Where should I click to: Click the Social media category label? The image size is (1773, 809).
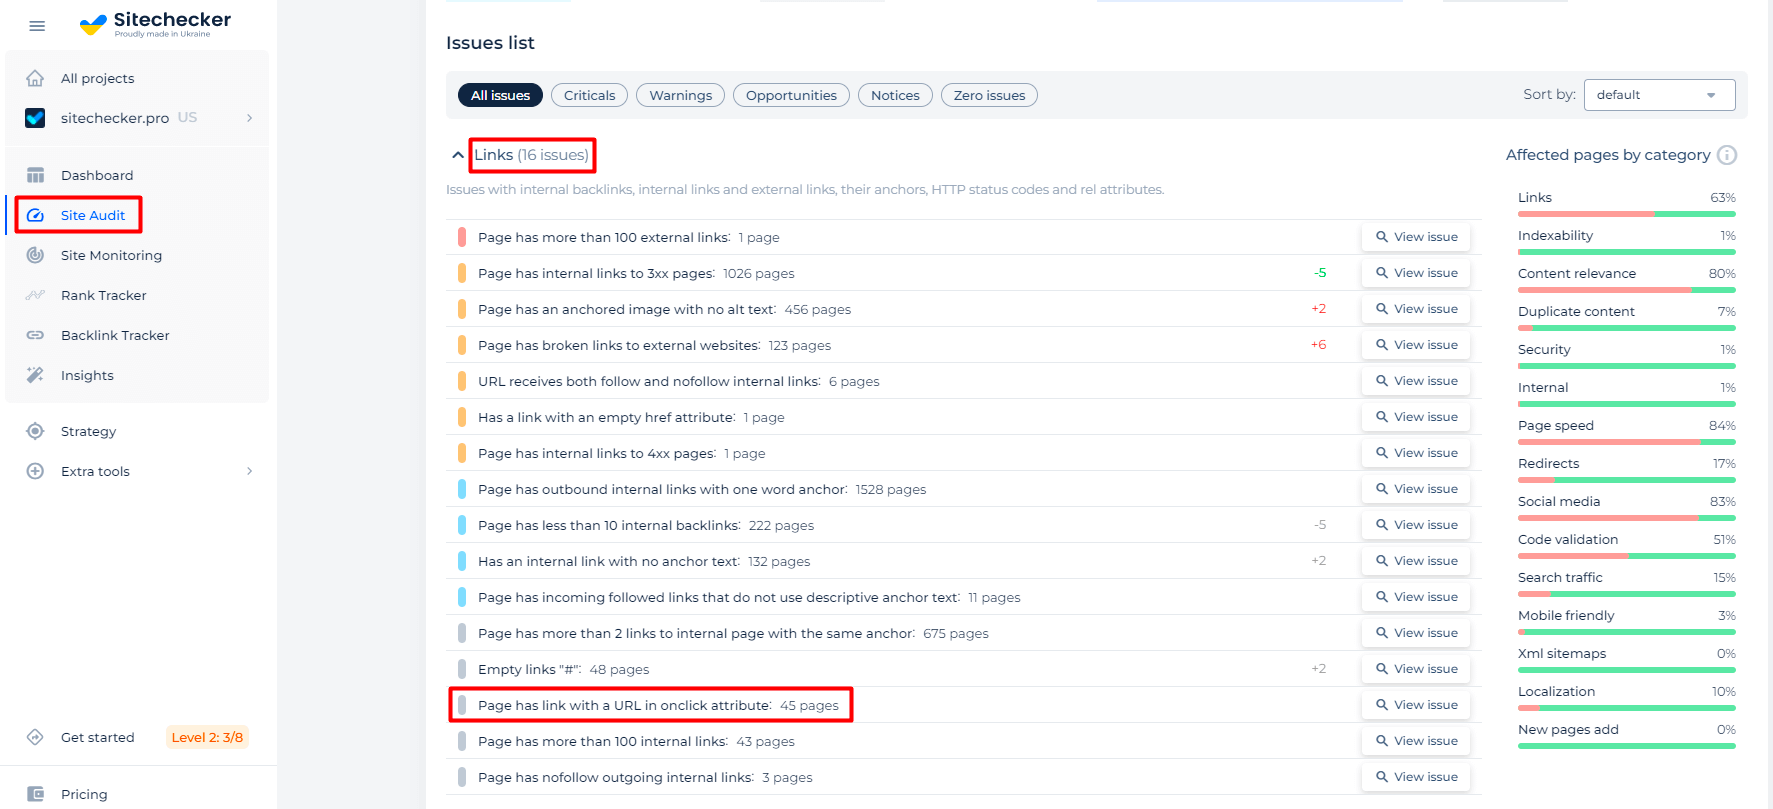(x=1559, y=501)
